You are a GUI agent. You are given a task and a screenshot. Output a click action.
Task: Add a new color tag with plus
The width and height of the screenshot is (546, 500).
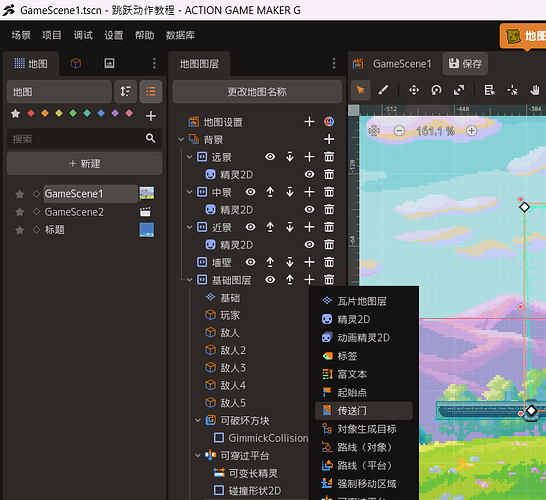[x=150, y=116]
